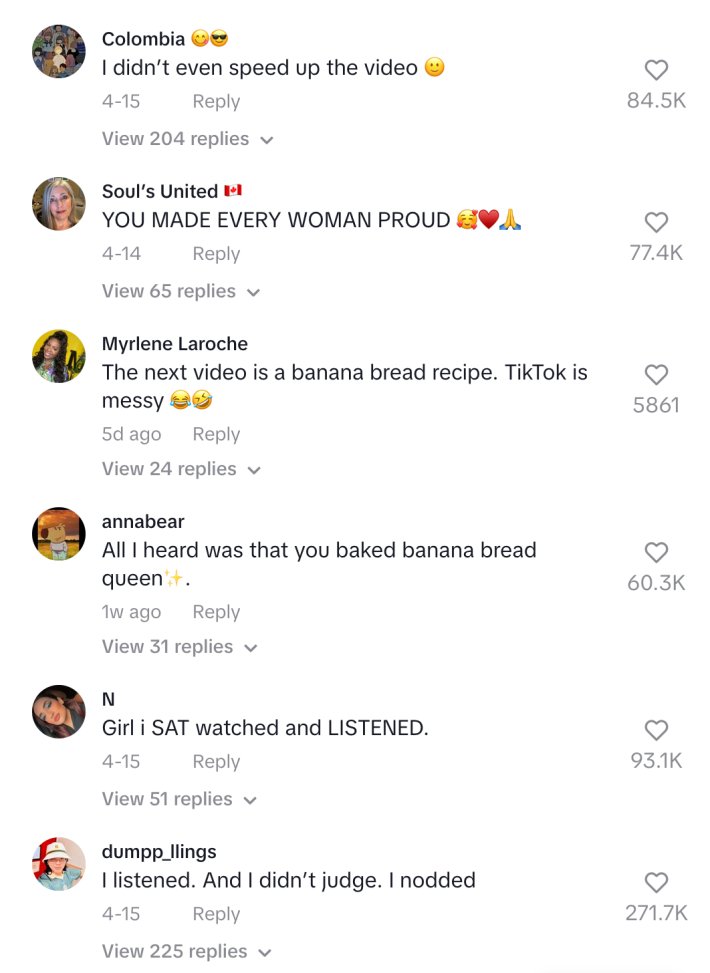Reply to dumpp_llings' comment
This screenshot has width=710, height=973.
[x=216, y=914]
